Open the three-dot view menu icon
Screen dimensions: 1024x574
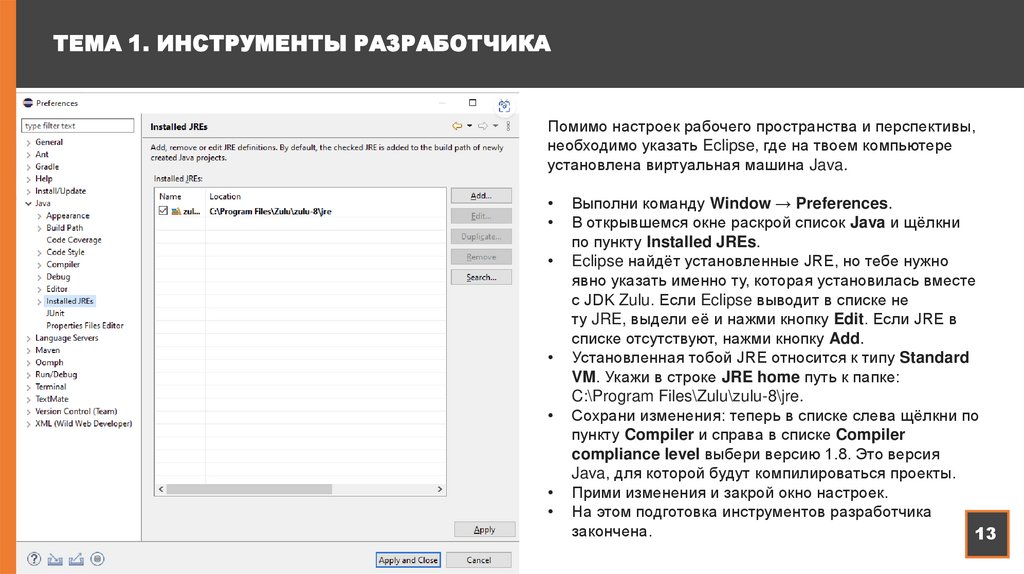[x=508, y=126]
